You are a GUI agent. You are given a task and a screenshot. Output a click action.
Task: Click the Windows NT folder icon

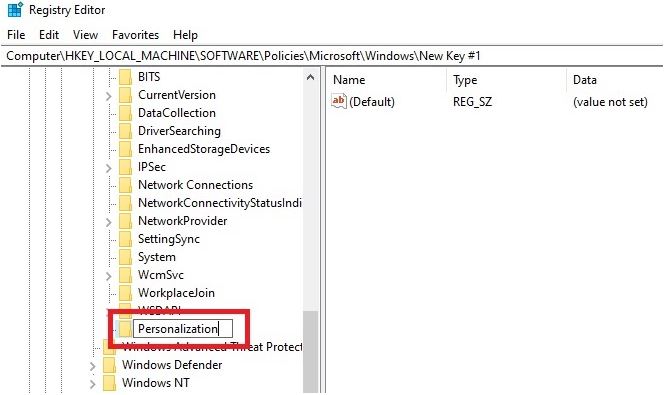[109, 383]
